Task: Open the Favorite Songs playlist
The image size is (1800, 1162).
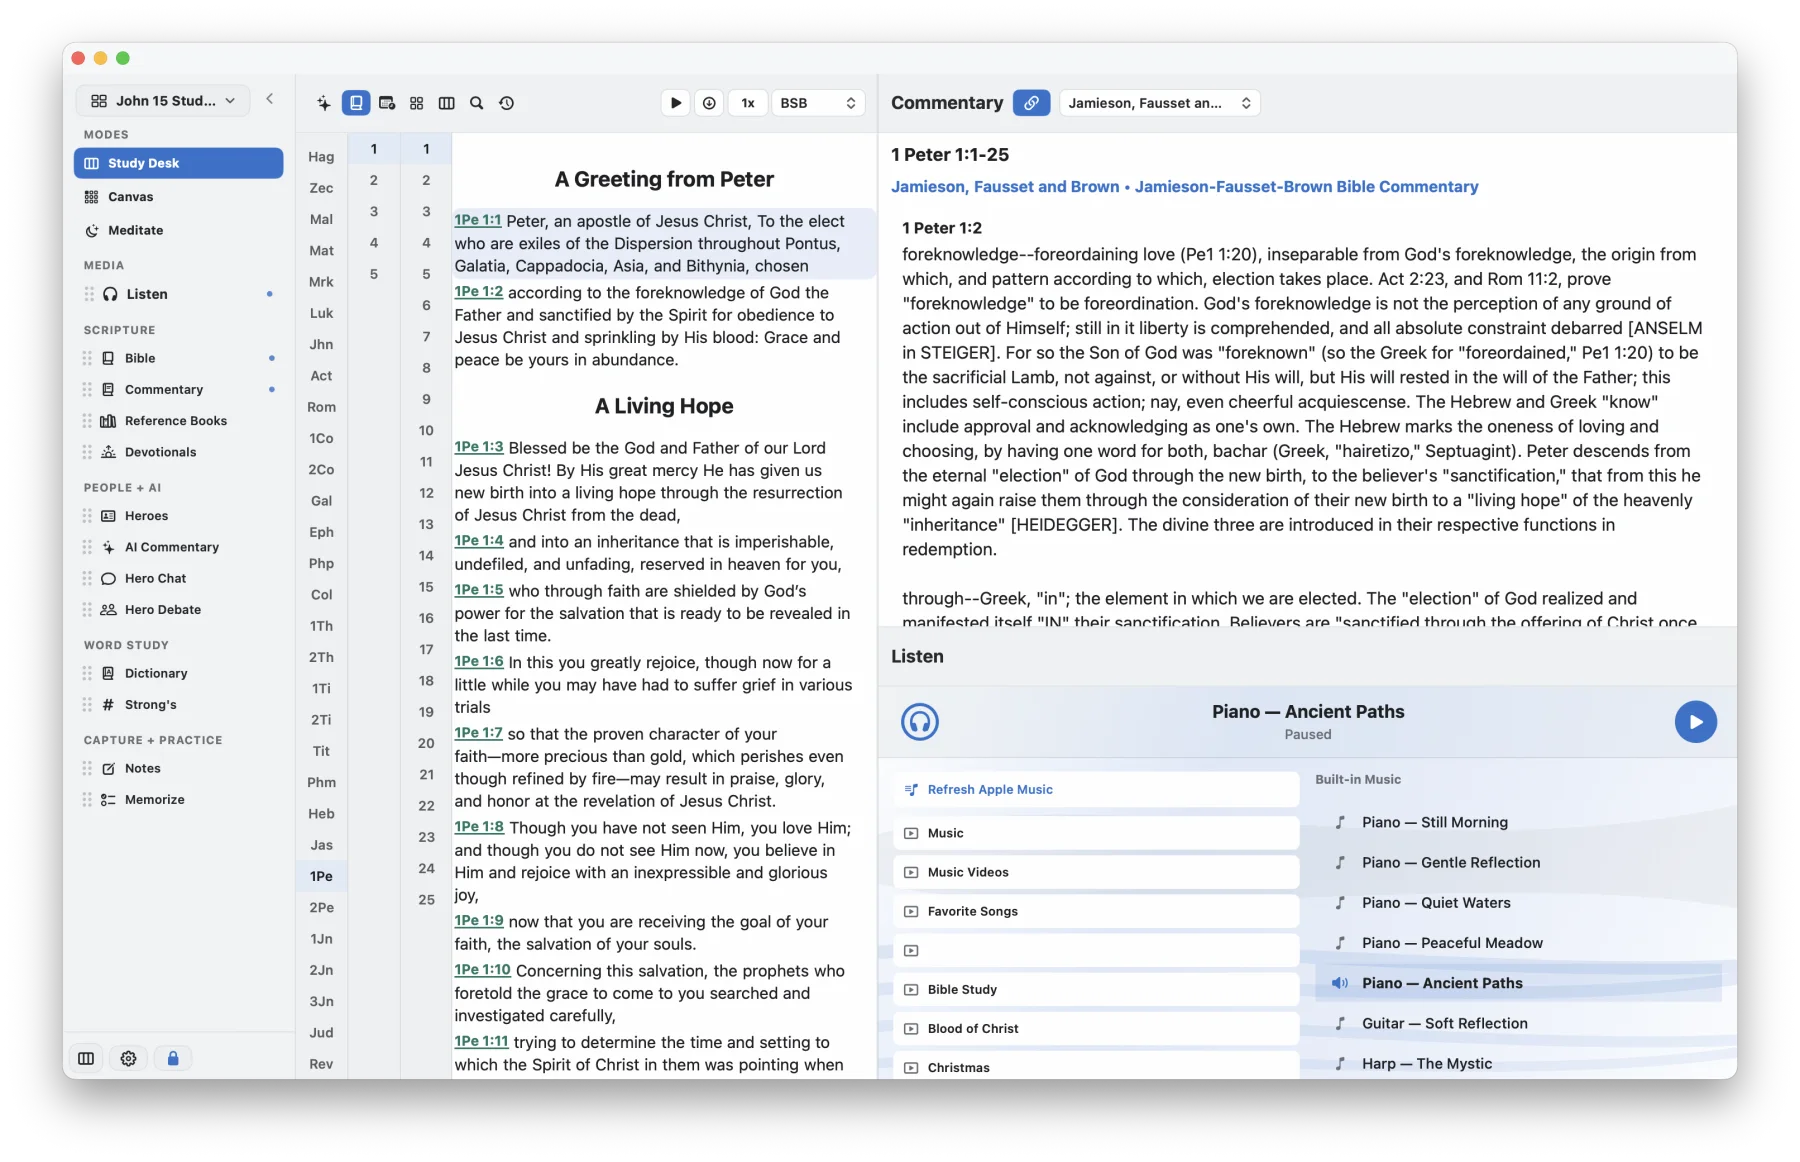Action: [1096, 911]
